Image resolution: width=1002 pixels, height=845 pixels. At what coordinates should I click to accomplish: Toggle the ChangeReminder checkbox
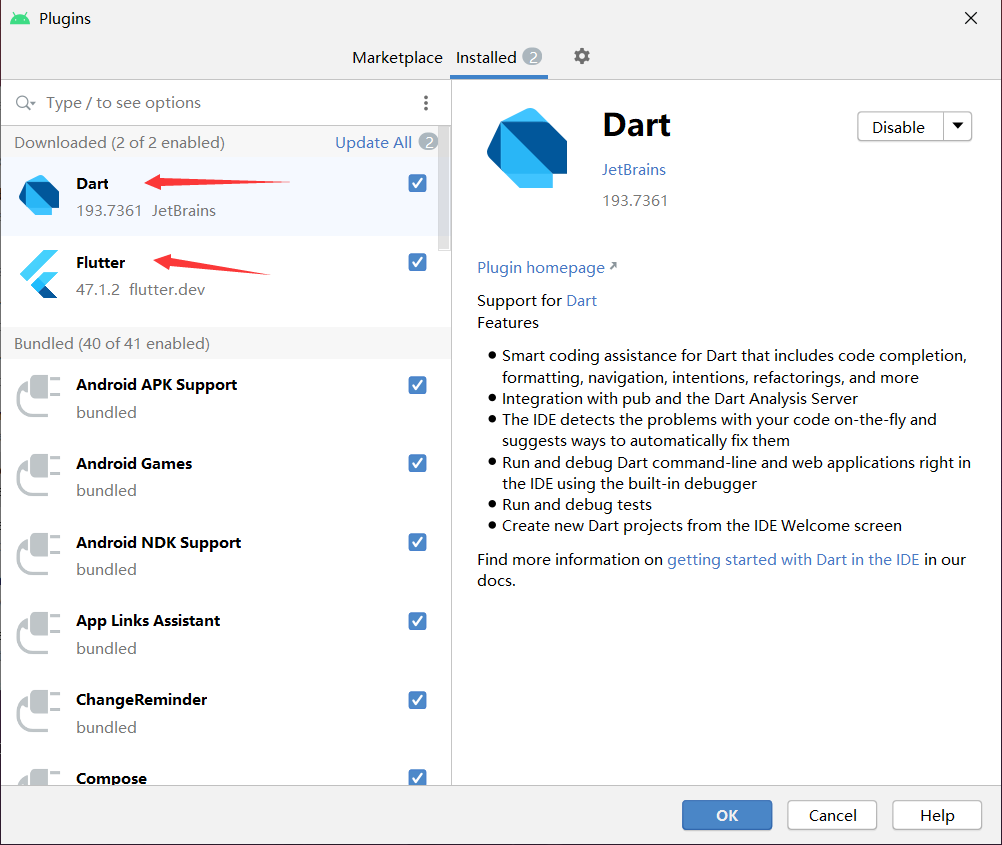(417, 700)
